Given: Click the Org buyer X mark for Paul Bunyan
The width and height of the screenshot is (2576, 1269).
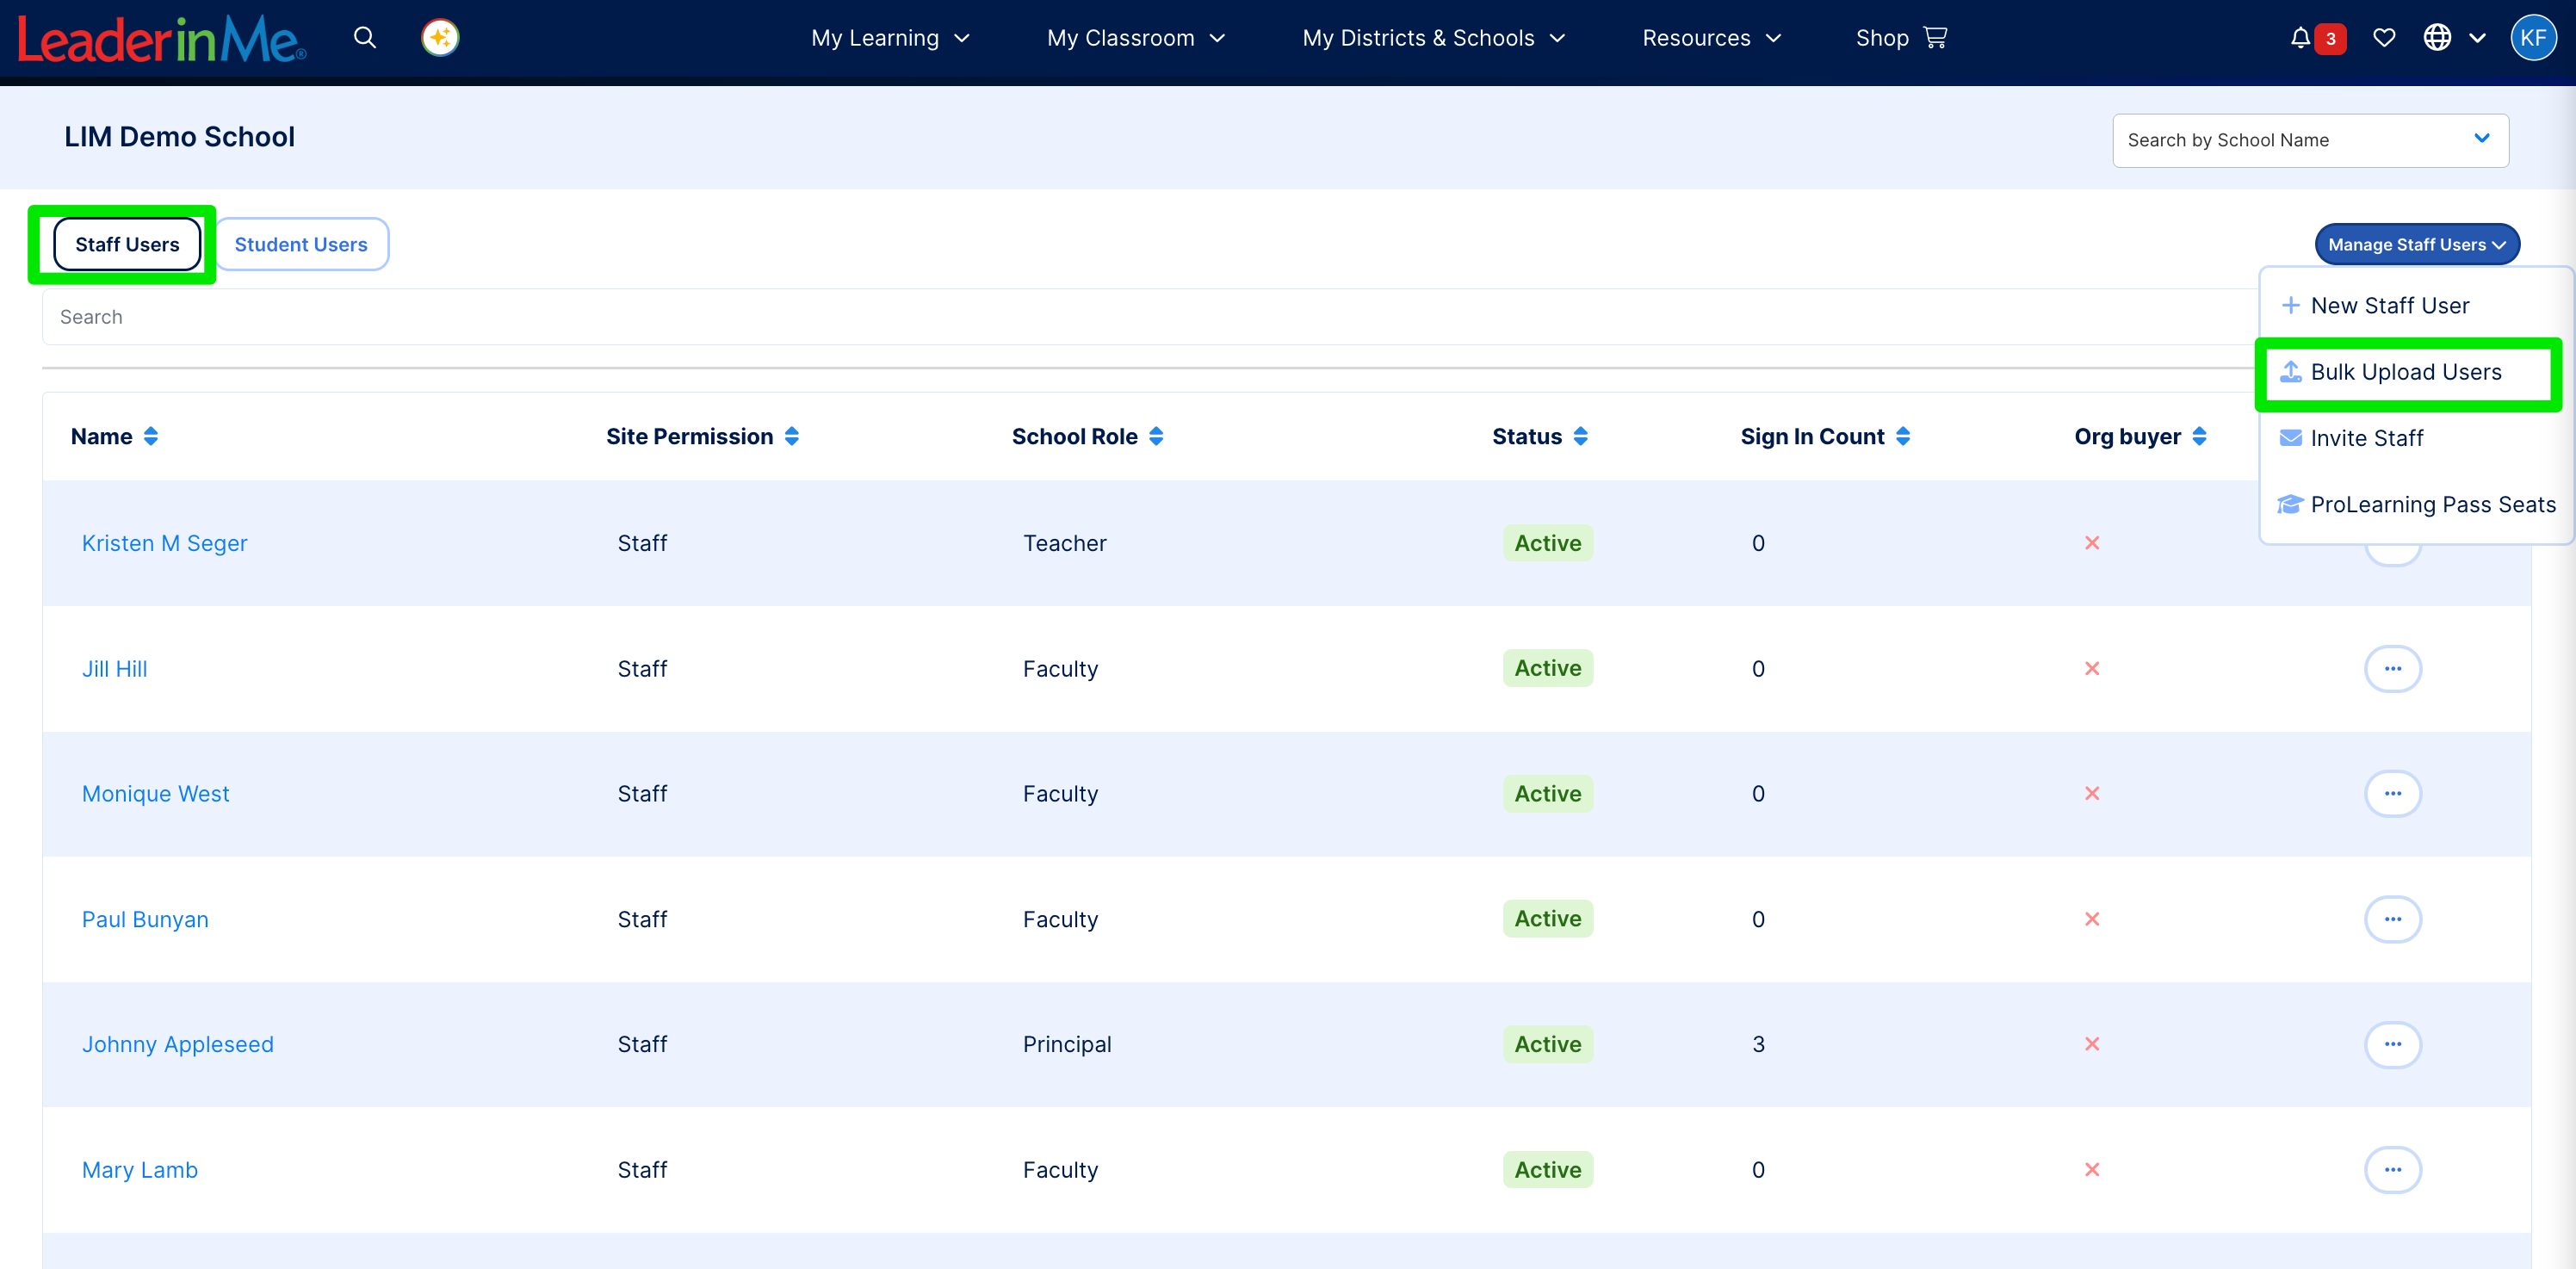Looking at the screenshot, I should [2091, 919].
